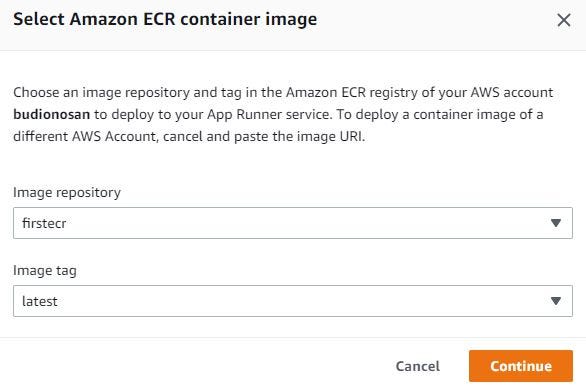
Task: Click the latest value text
Action: (40, 301)
